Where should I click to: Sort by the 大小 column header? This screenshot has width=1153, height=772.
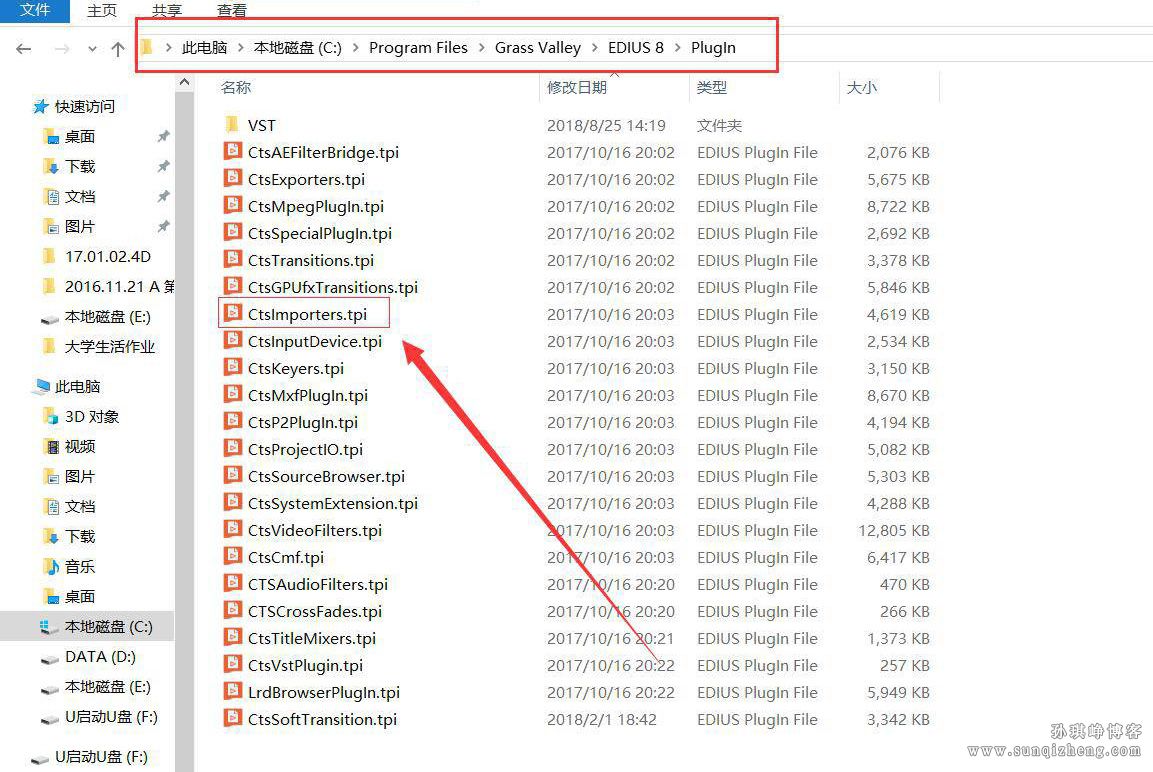point(862,87)
